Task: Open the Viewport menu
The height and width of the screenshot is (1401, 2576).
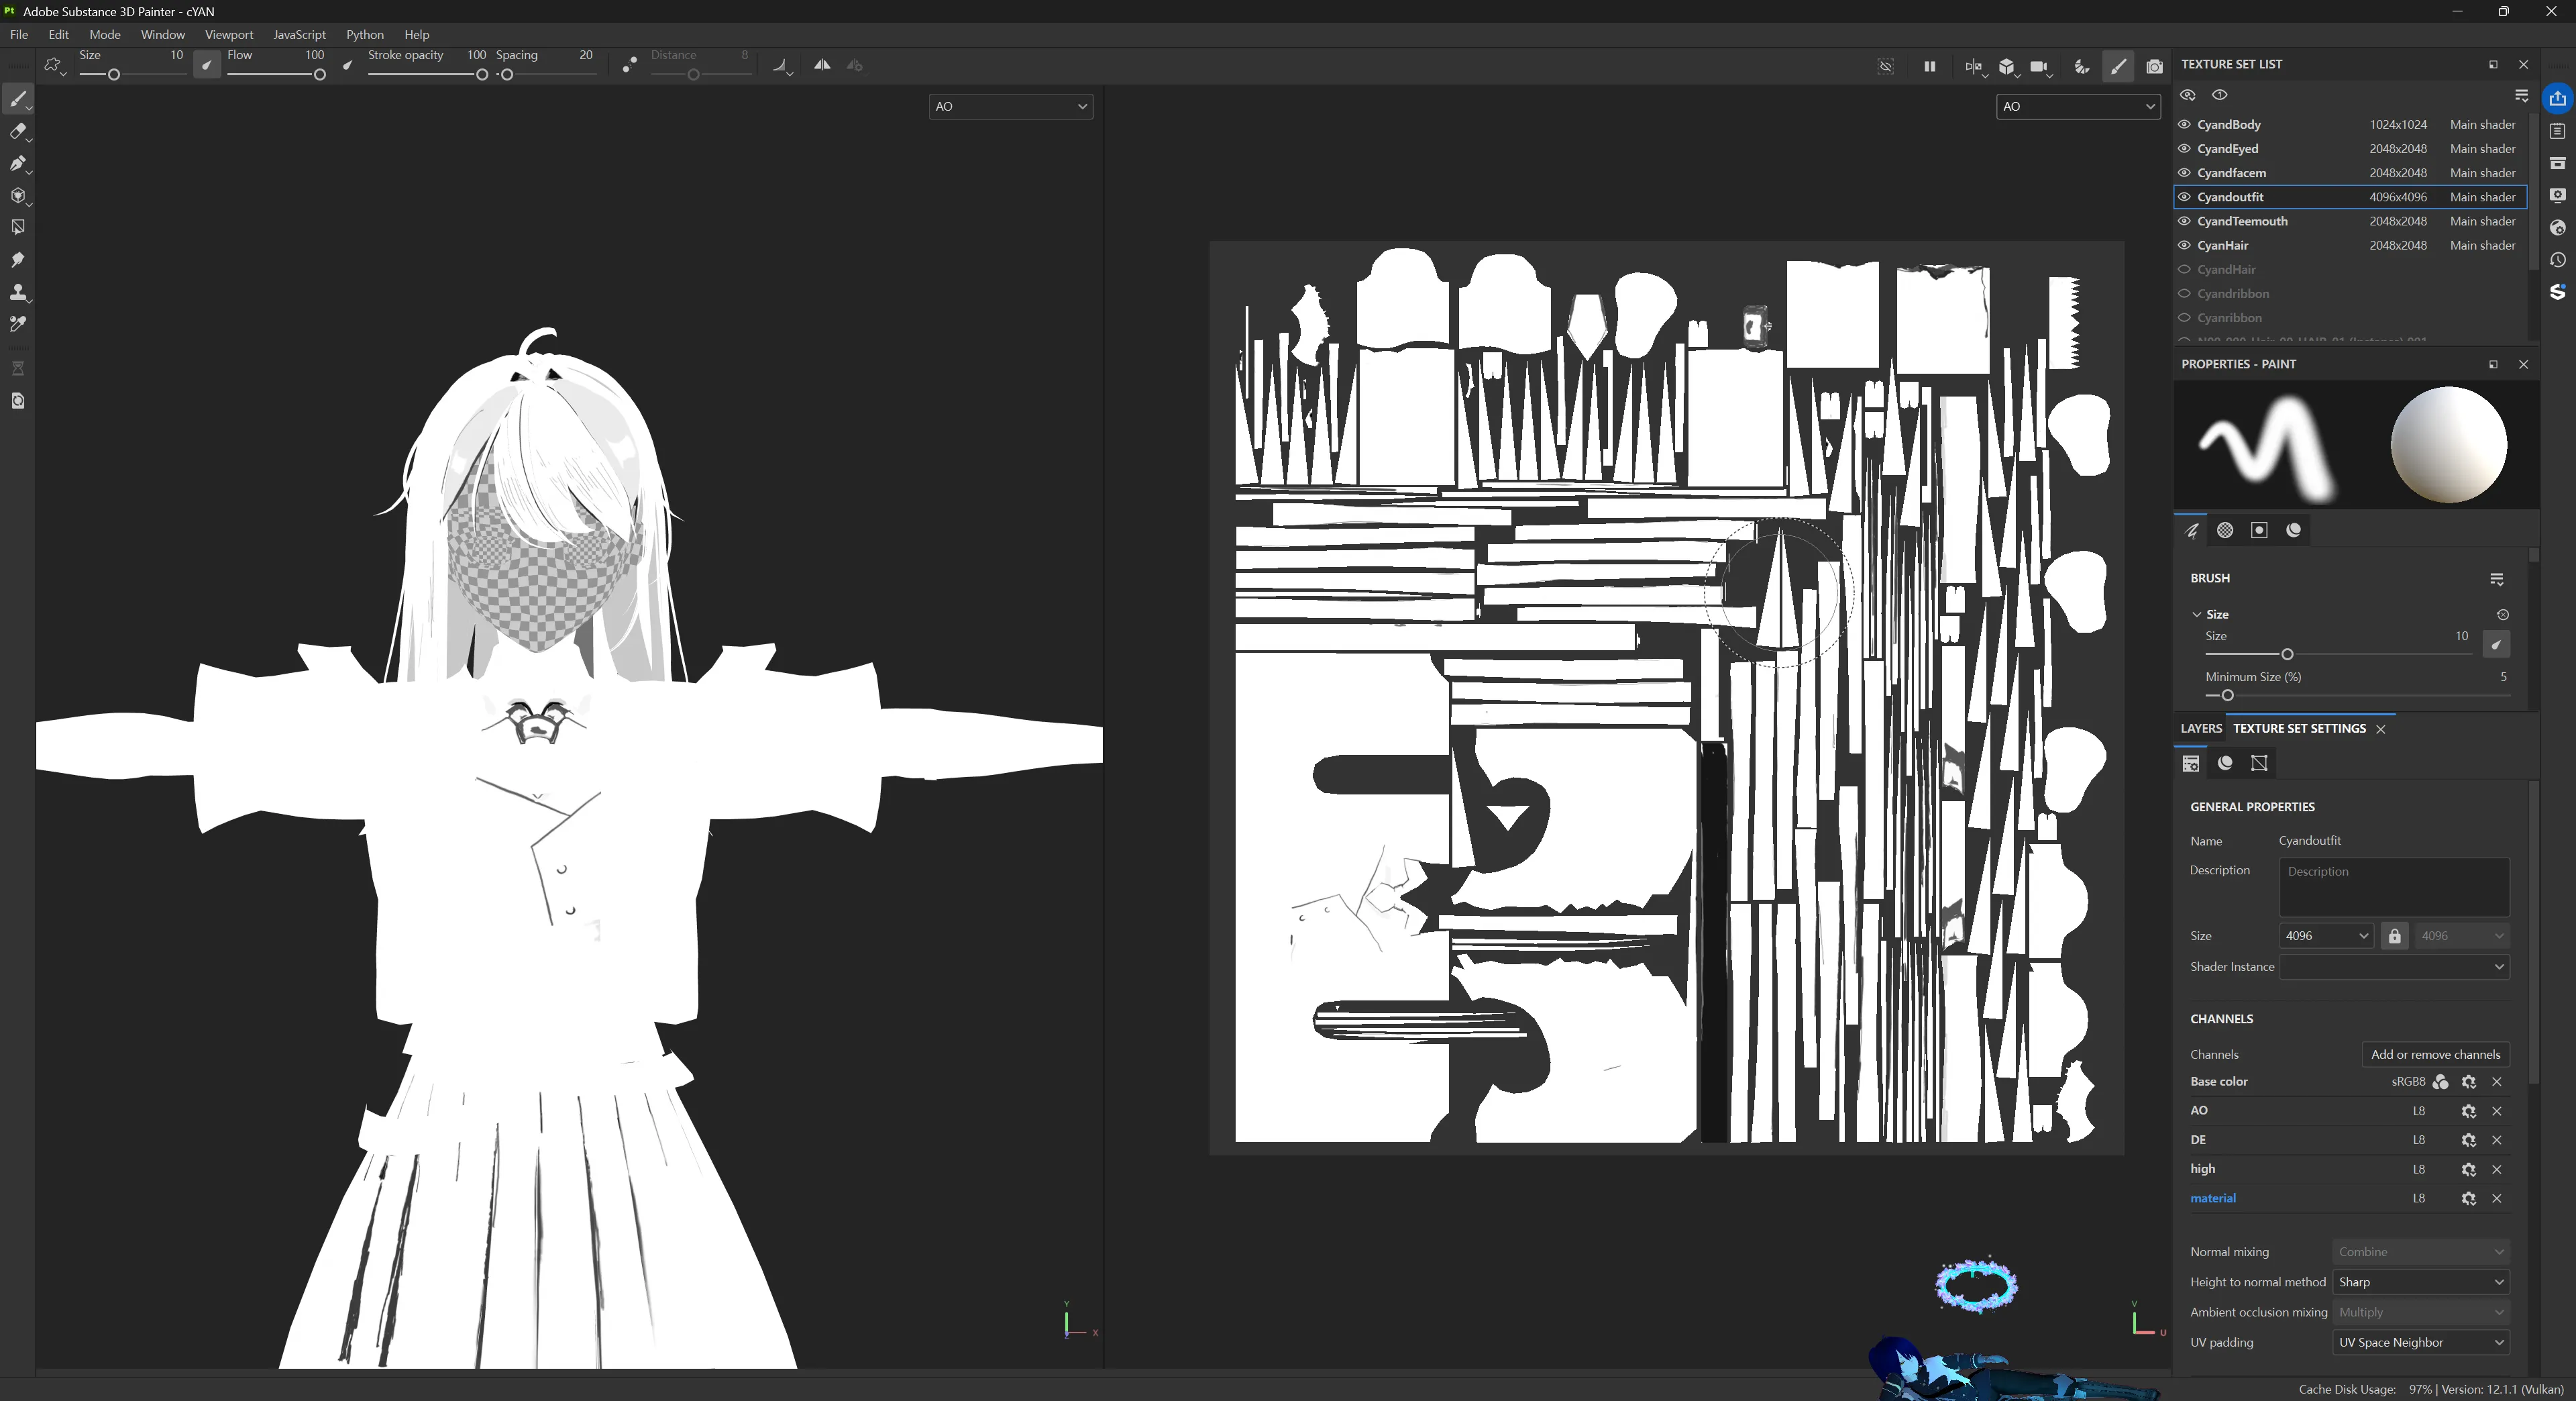Action: coord(229,34)
